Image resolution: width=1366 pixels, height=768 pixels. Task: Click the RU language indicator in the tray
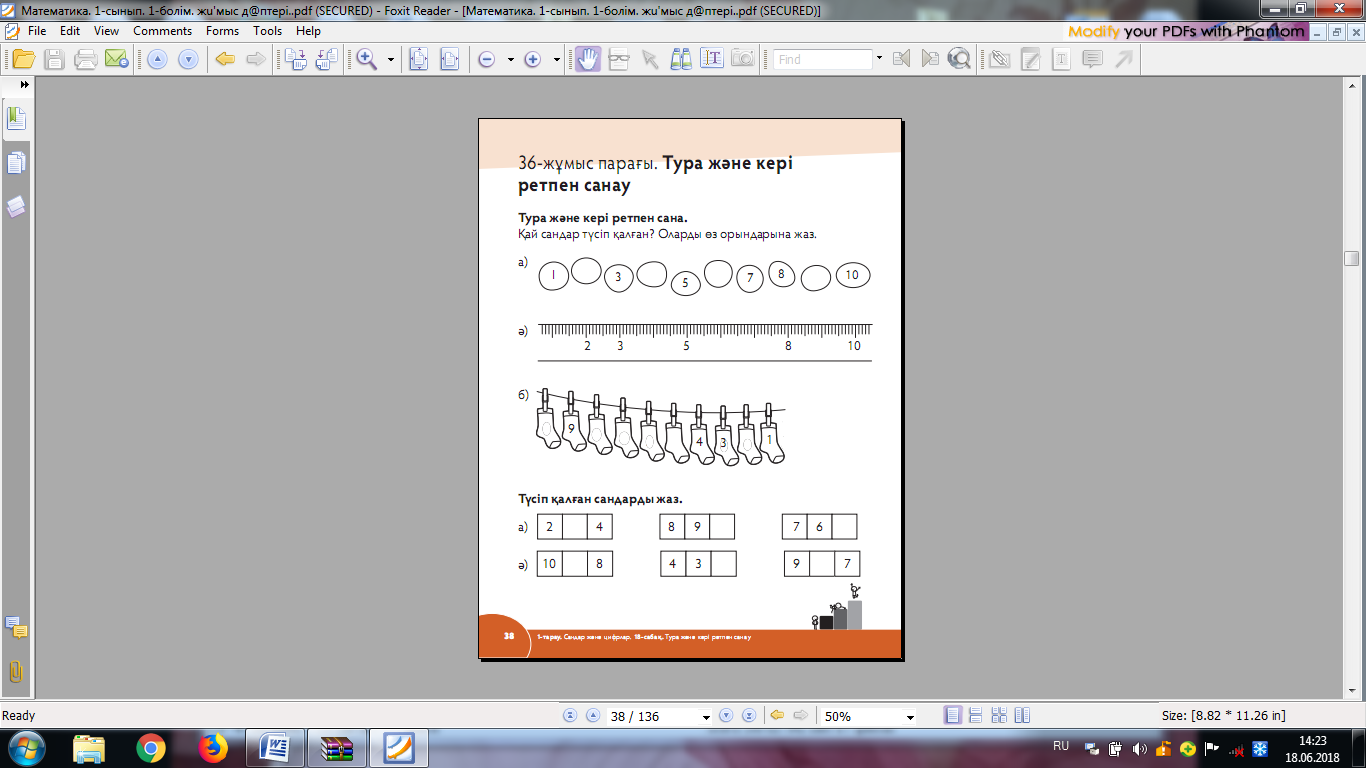[x=1061, y=747]
